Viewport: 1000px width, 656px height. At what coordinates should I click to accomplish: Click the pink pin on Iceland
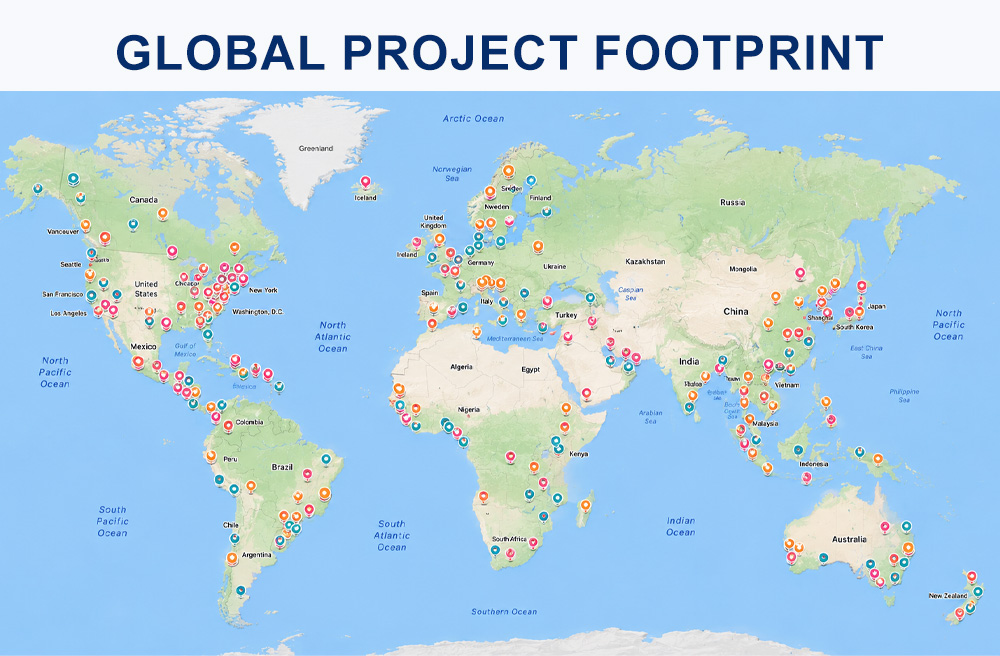pos(365,182)
